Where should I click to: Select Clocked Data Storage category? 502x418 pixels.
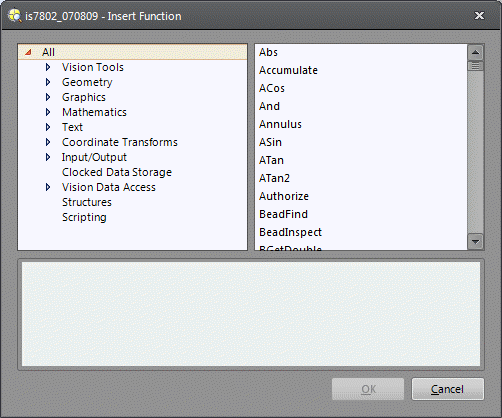click(x=117, y=172)
